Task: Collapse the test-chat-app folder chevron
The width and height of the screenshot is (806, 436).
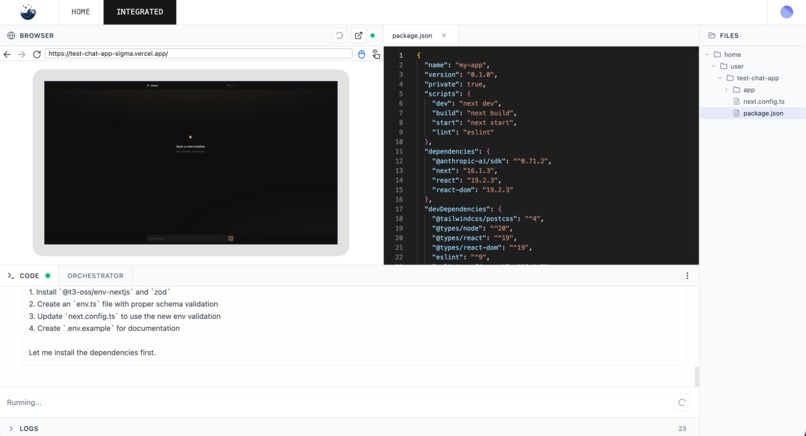Action: point(720,78)
